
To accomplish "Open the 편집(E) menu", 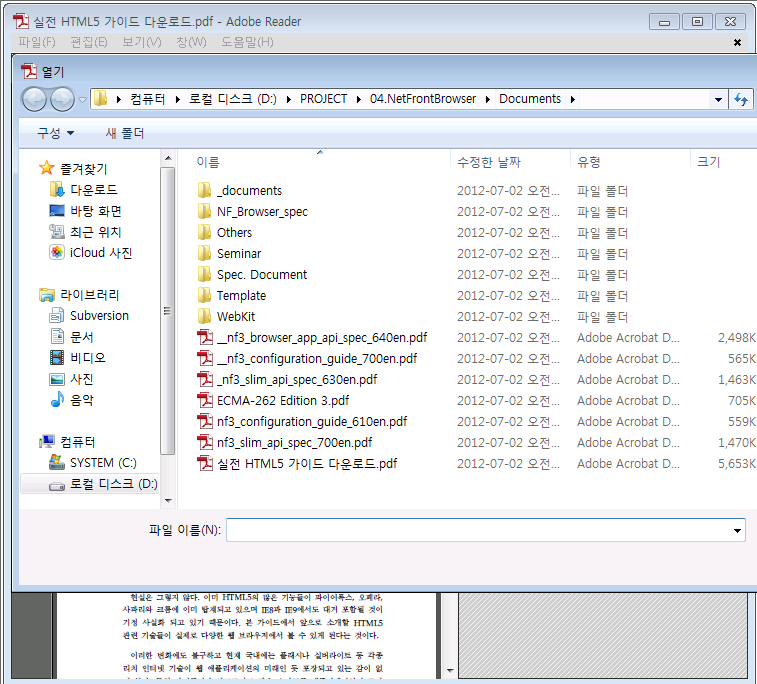I will tap(89, 42).
